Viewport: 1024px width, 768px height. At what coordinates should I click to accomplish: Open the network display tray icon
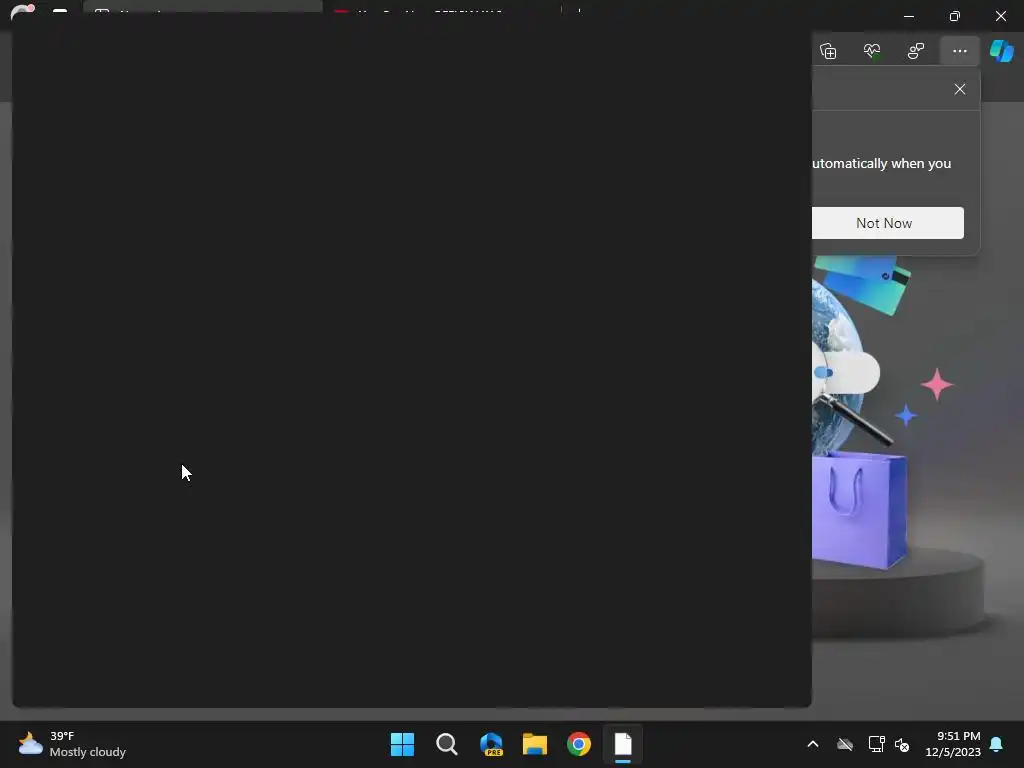(x=876, y=744)
